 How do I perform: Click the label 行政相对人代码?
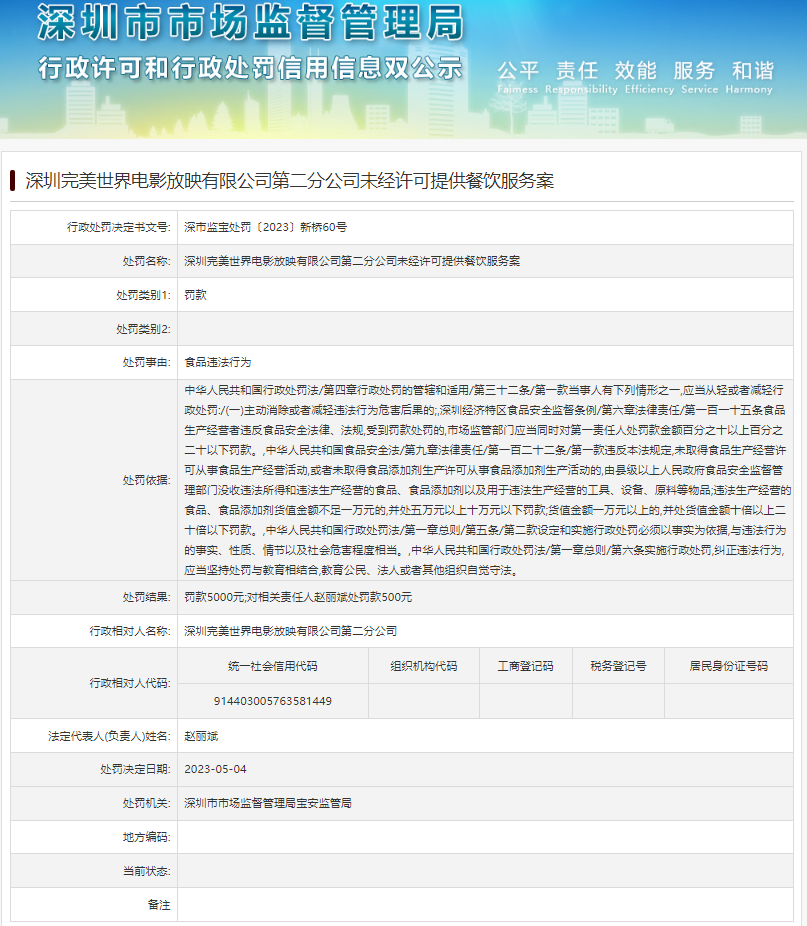click(x=129, y=683)
